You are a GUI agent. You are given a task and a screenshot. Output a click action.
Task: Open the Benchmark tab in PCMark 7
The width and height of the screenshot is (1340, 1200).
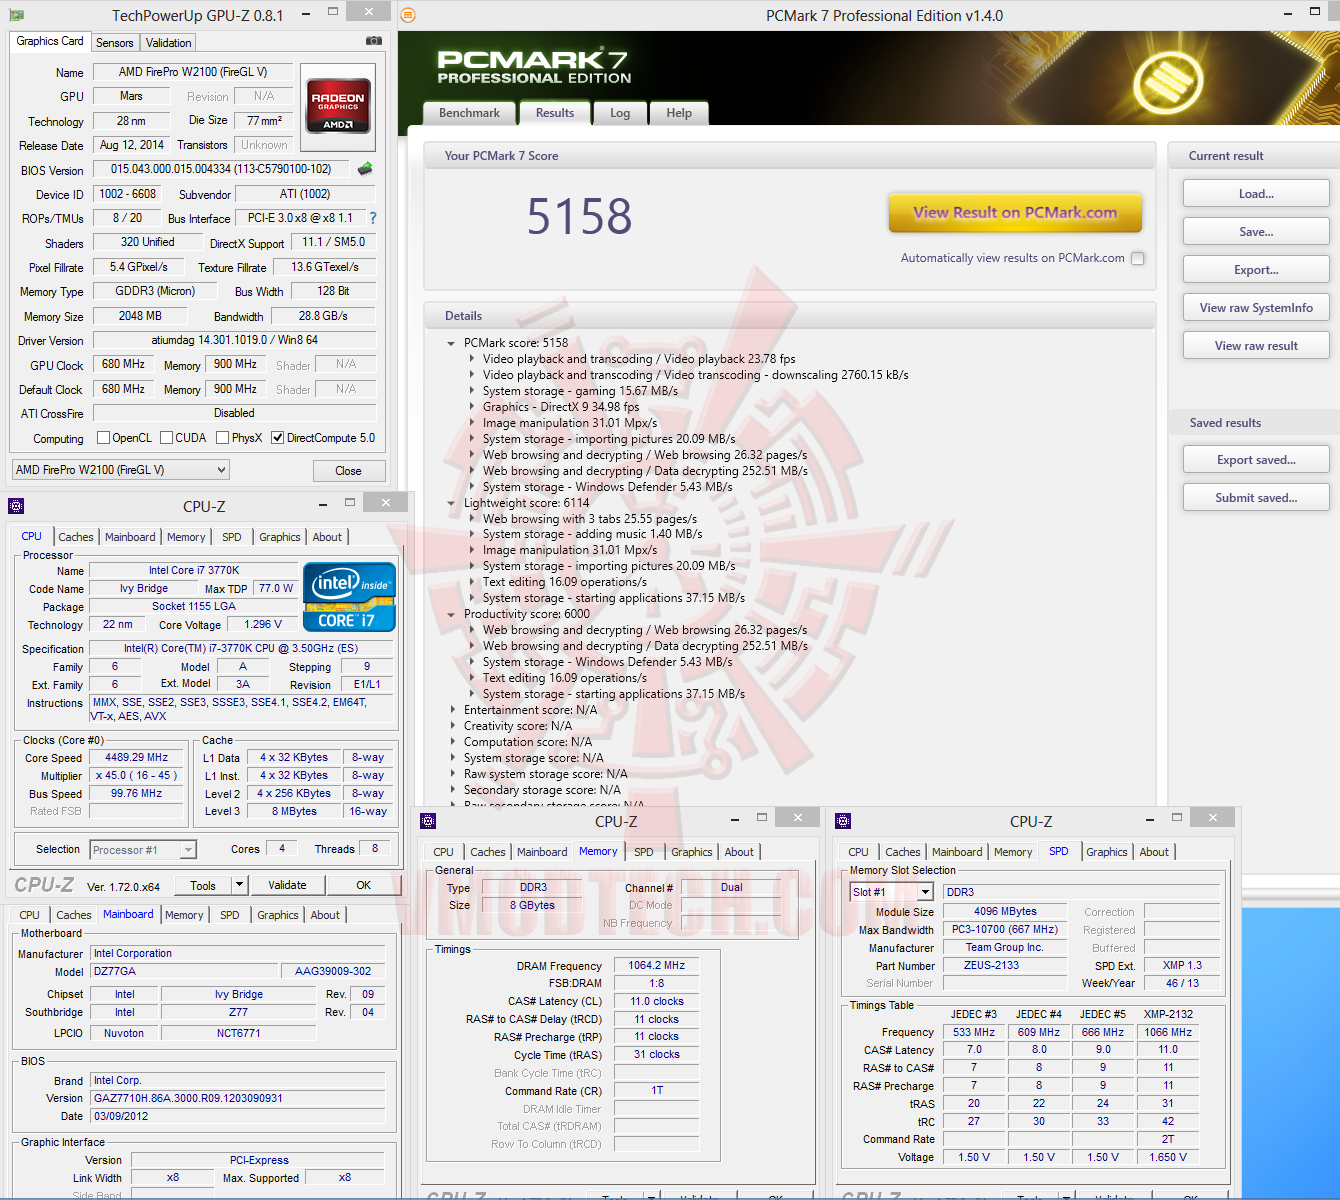(469, 113)
